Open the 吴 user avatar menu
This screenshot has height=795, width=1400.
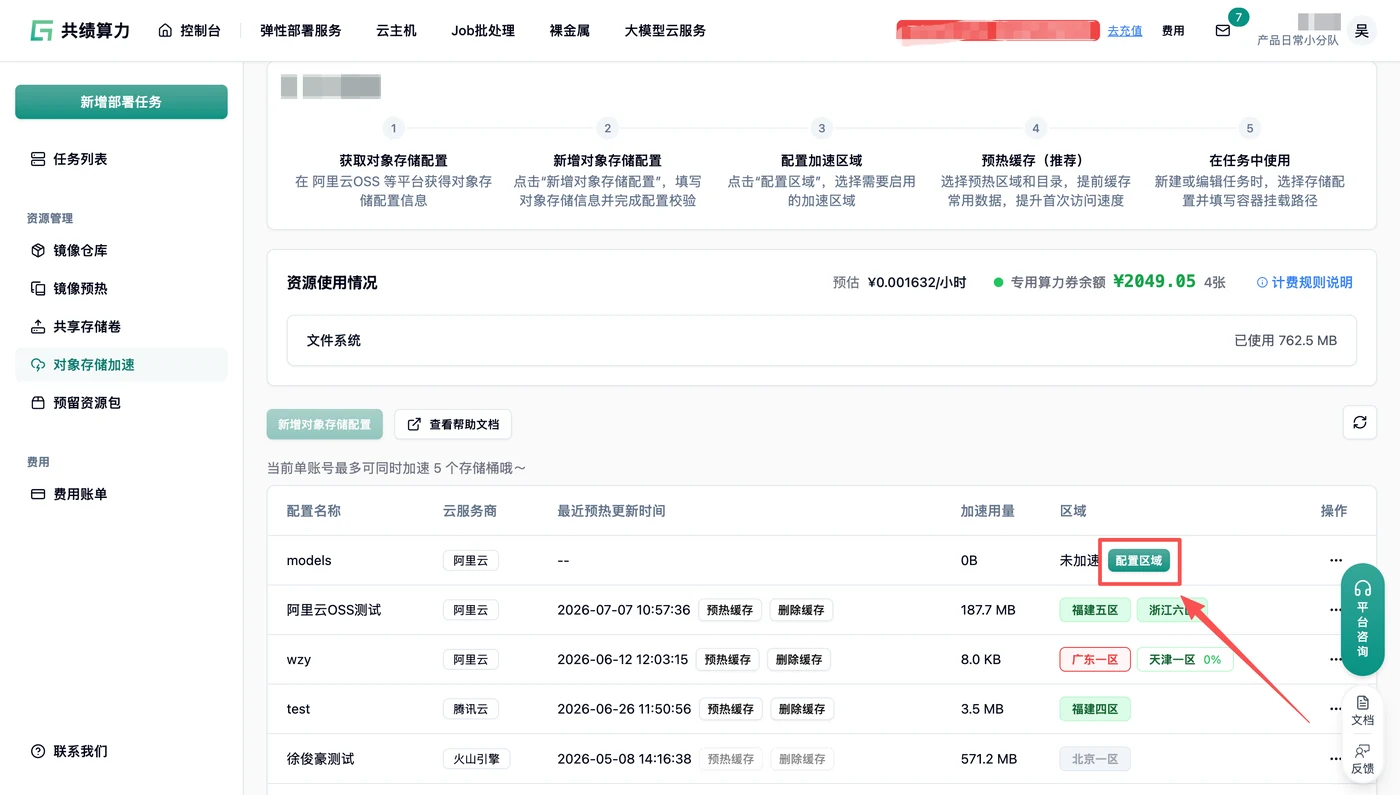[1361, 31]
